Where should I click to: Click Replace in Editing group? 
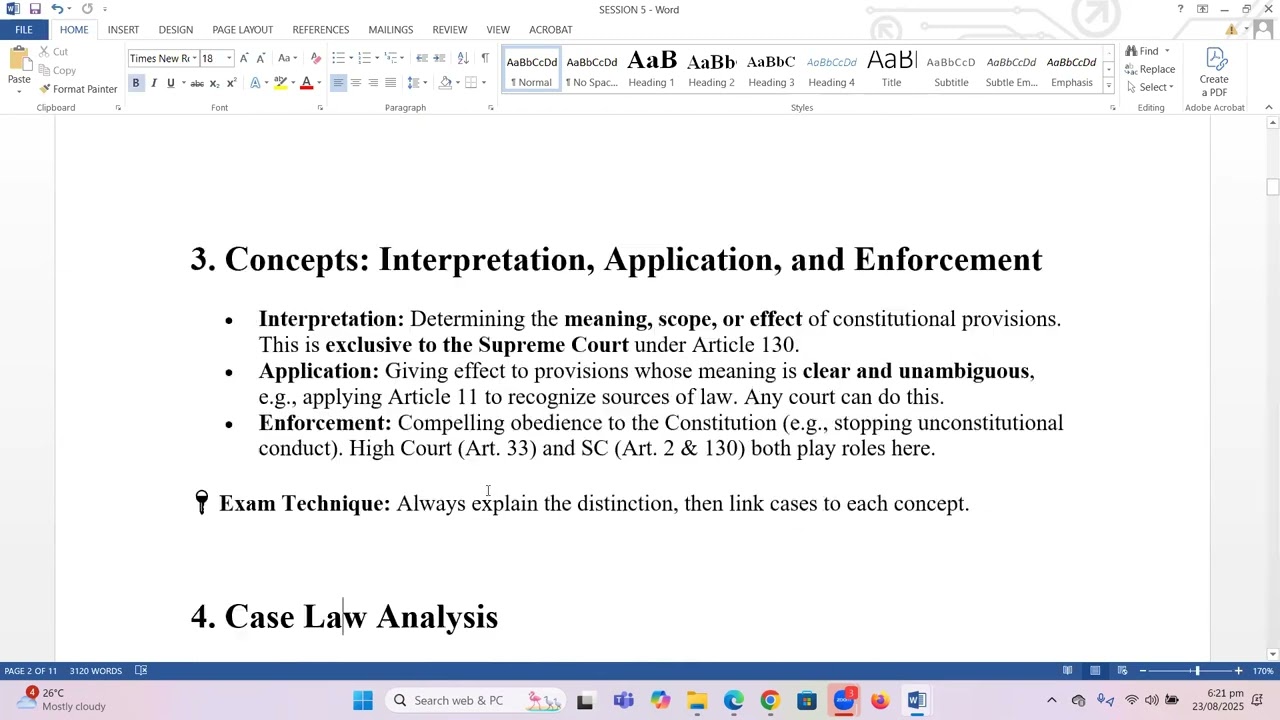click(1149, 69)
